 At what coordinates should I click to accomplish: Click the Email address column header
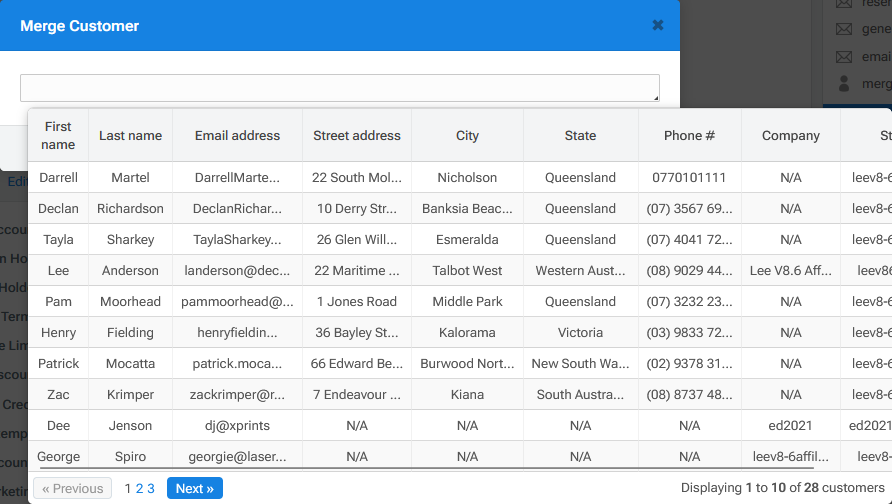(237, 135)
